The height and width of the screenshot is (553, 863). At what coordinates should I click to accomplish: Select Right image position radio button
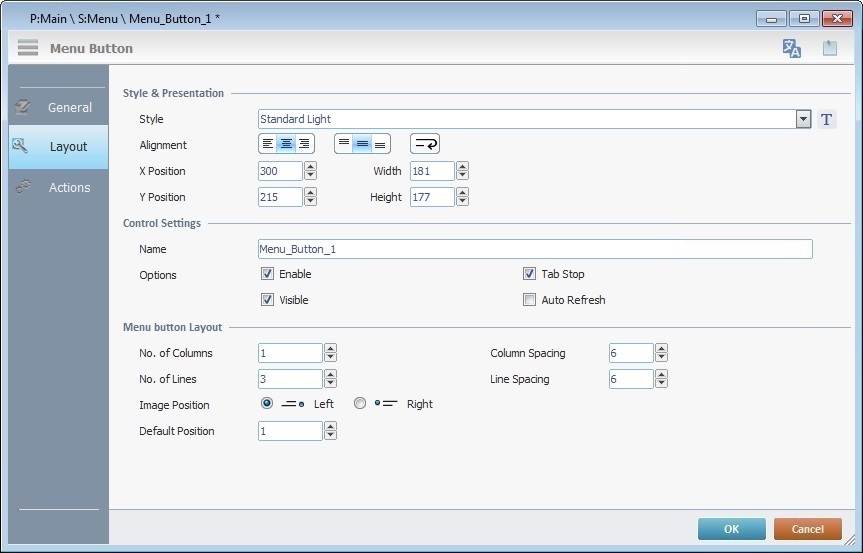click(360, 404)
